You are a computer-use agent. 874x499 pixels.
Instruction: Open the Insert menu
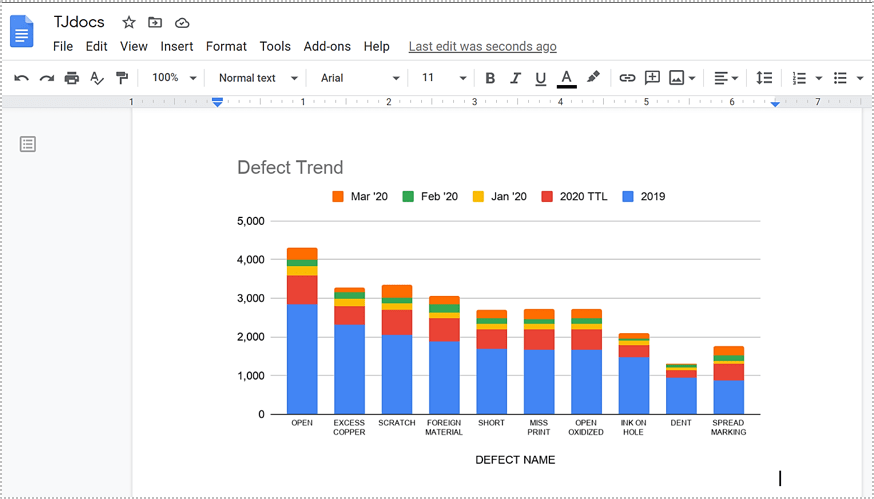point(177,46)
